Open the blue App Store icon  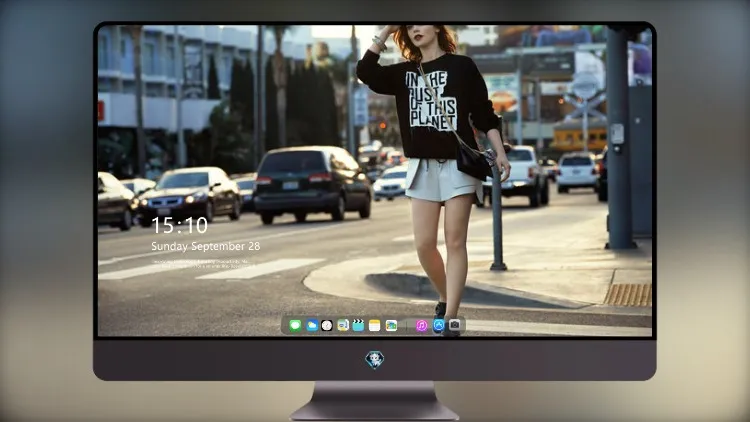[439, 325]
